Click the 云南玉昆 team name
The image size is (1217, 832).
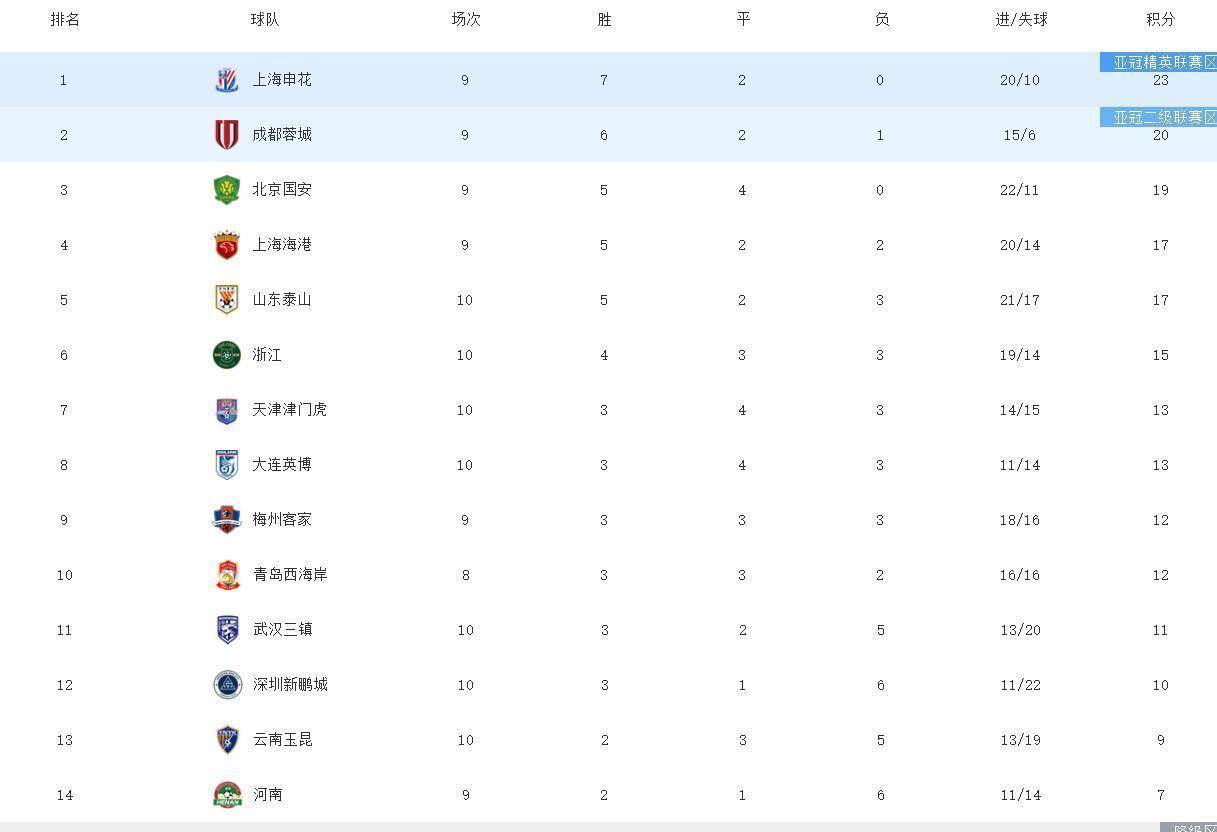(x=282, y=739)
